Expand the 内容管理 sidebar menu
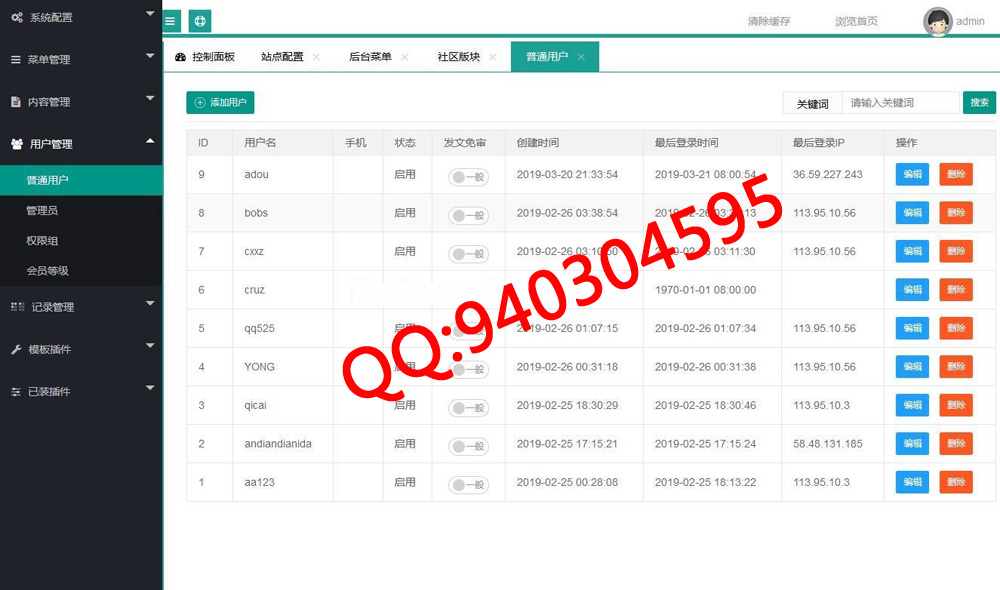Viewport: 1000px width, 590px height. (80, 101)
